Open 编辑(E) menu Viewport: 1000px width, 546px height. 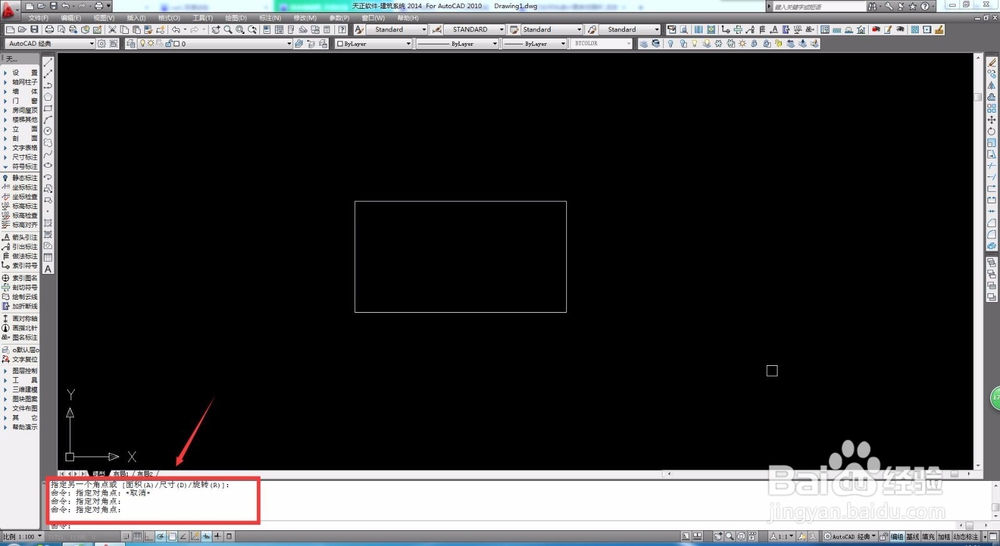point(71,18)
